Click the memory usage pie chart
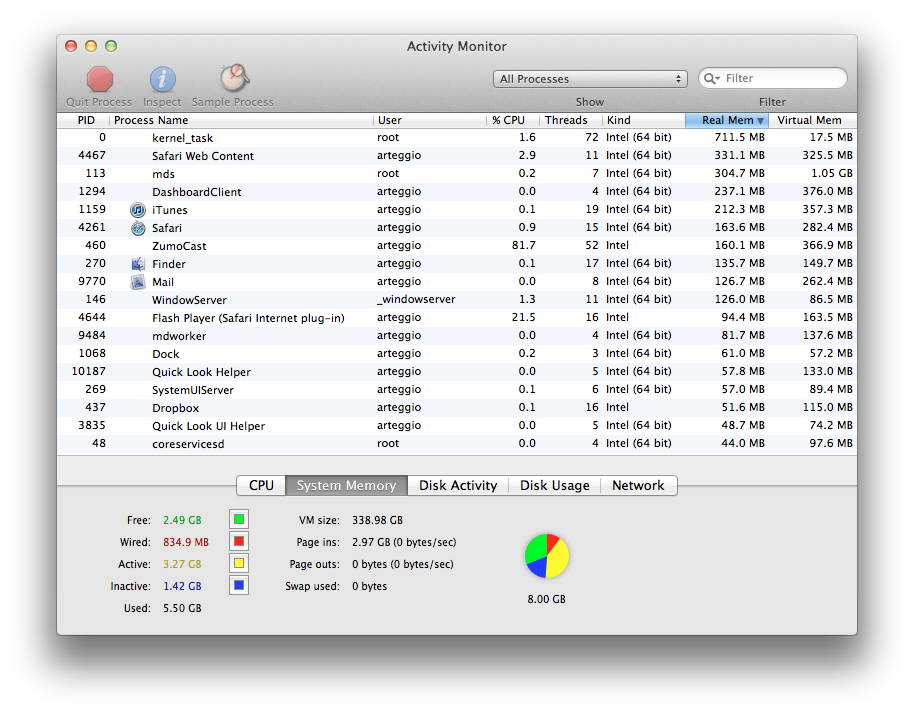Image resolution: width=914 pixels, height=714 pixels. [x=547, y=556]
